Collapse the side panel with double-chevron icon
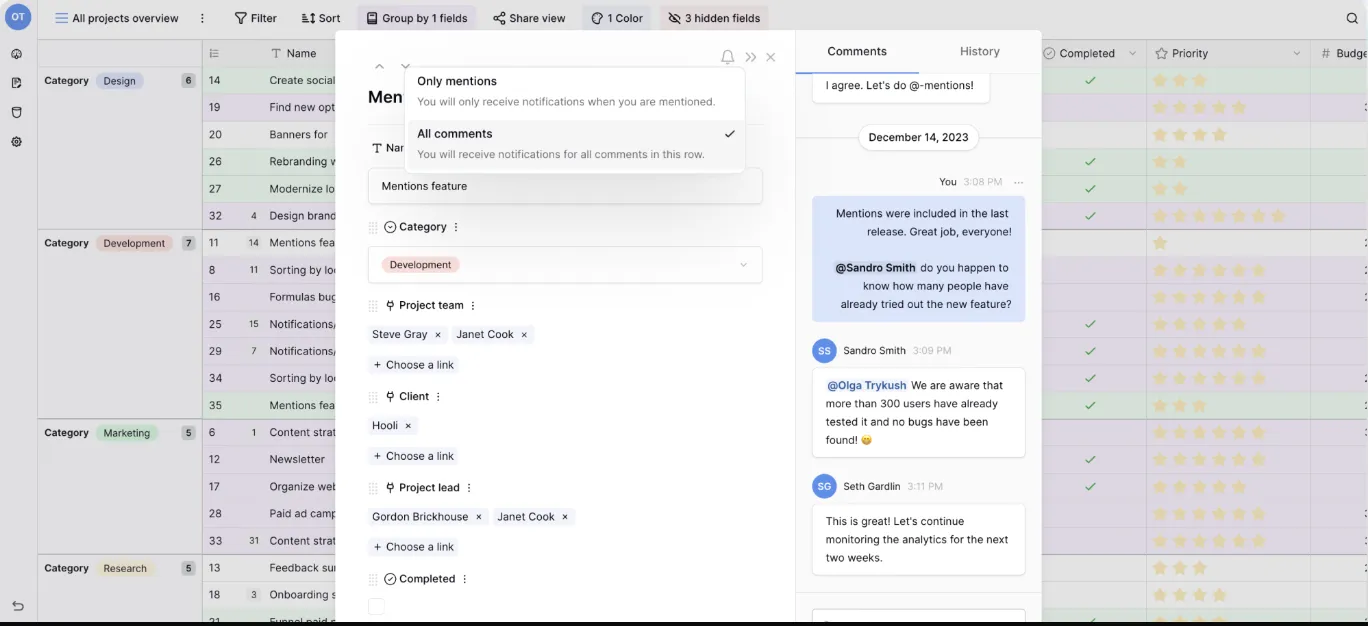Screen dimensions: 1368x626 click(x=751, y=58)
